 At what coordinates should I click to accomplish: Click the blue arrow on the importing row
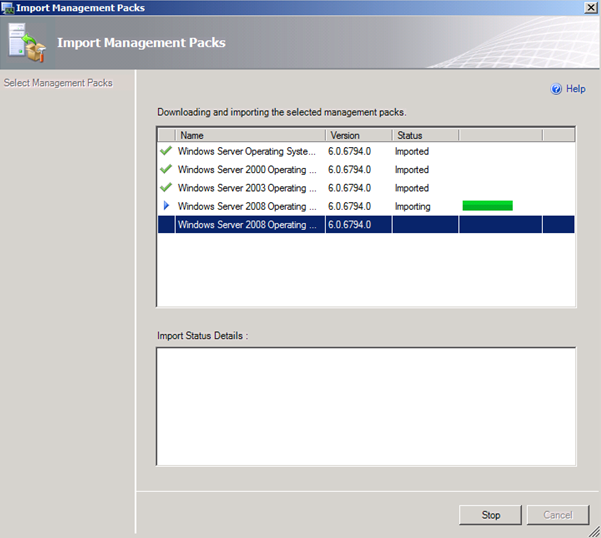166,206
